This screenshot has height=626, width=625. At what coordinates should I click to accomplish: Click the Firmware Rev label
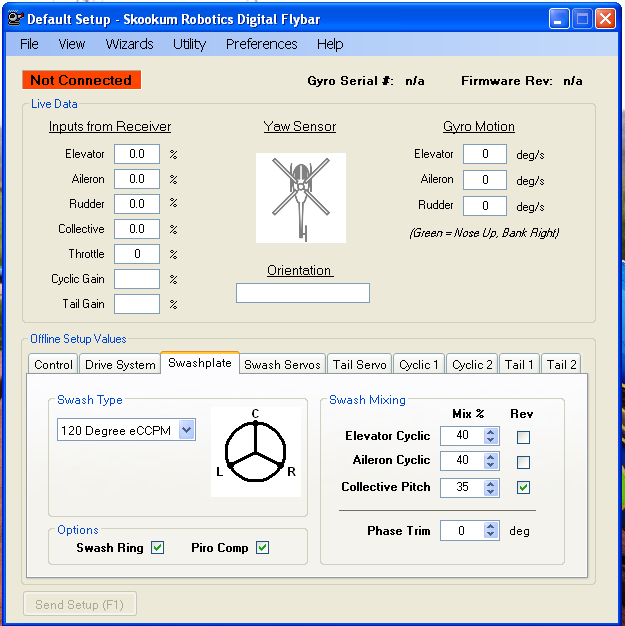click(507, 81)
